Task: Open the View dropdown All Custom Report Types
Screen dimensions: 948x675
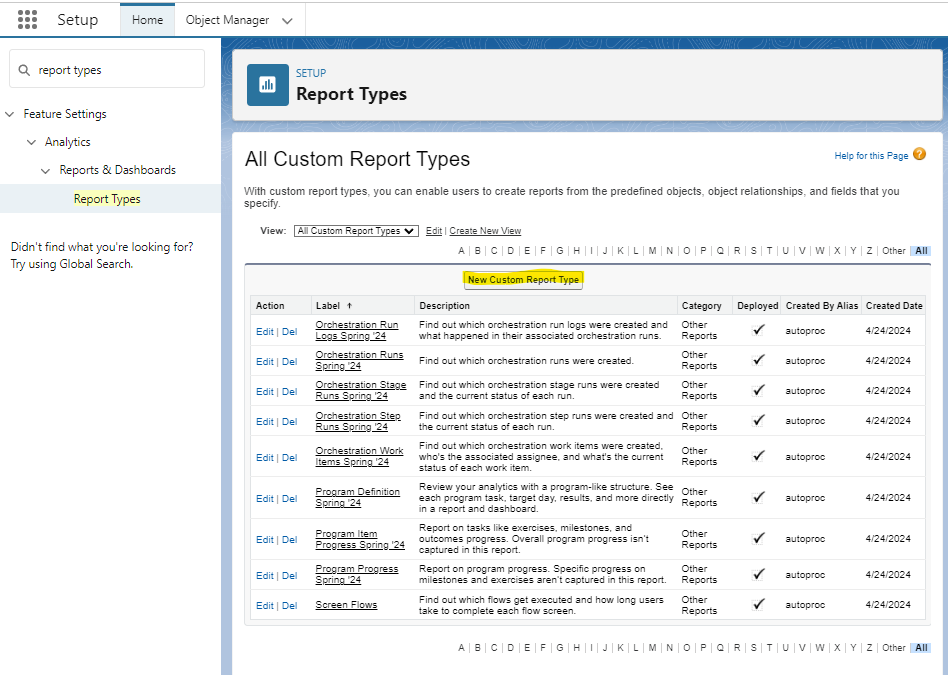Action: [x=356, y=231]
